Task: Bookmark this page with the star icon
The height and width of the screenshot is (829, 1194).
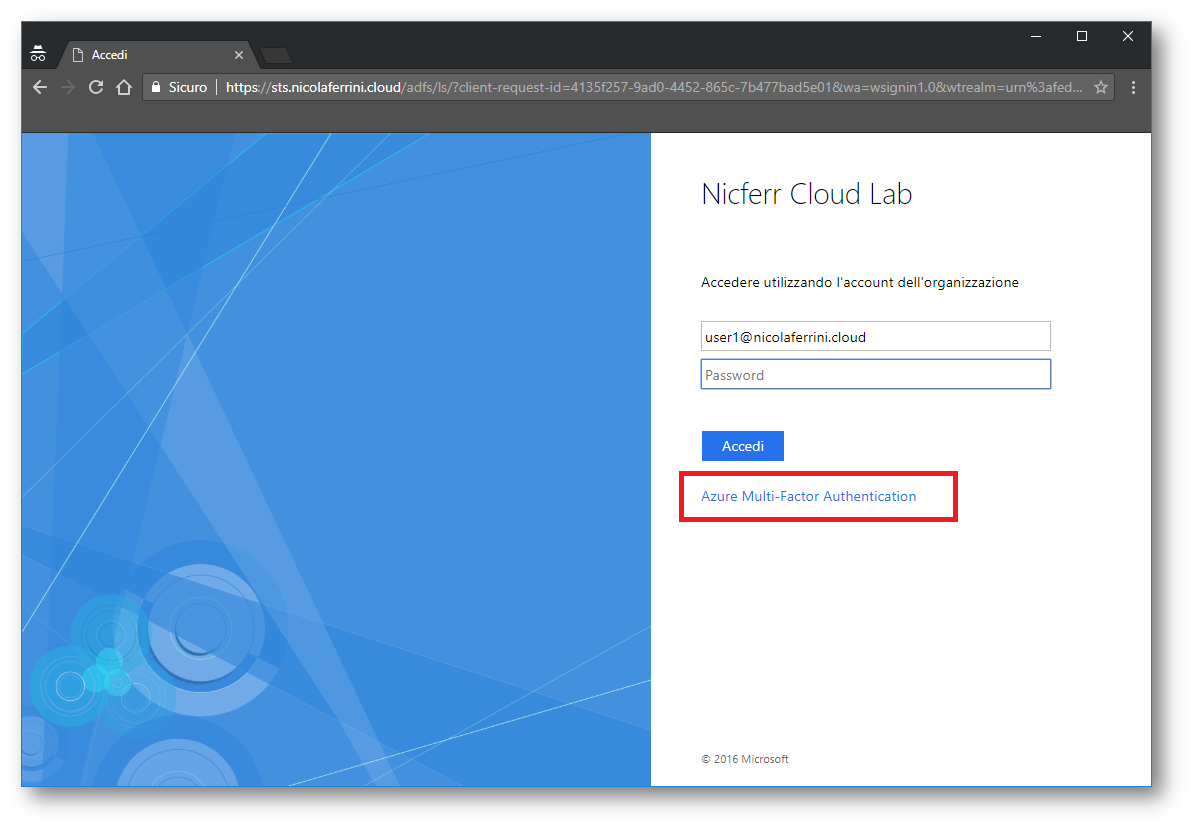Action: pyautogui.click(x=1100, y=88)
